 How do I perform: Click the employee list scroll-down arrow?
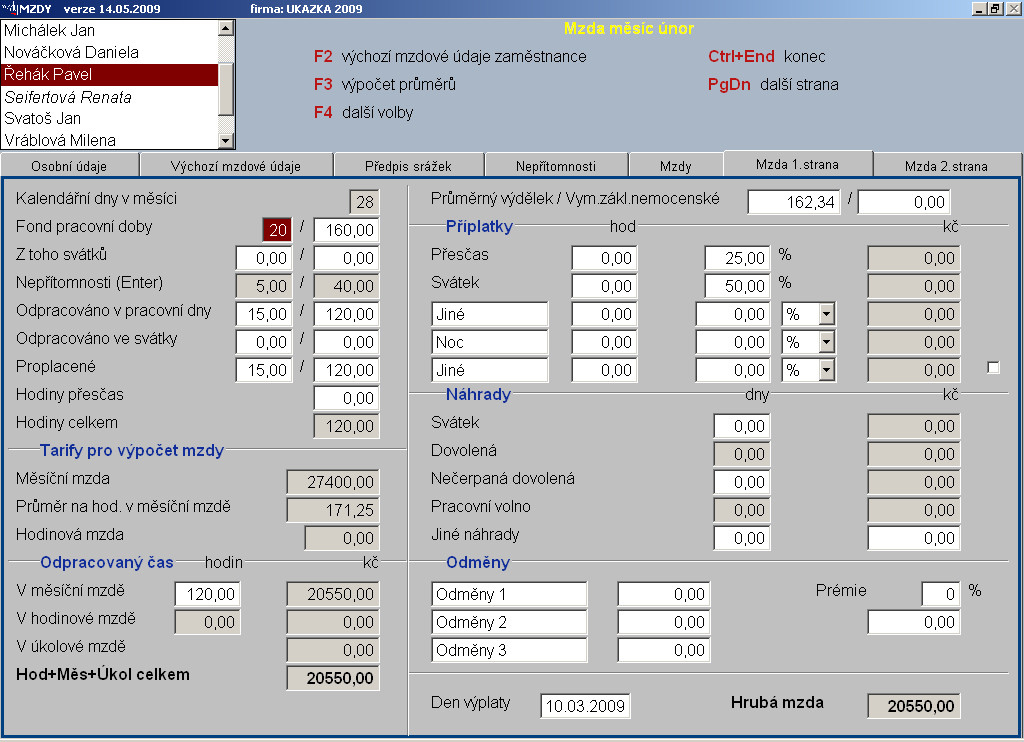225,140
